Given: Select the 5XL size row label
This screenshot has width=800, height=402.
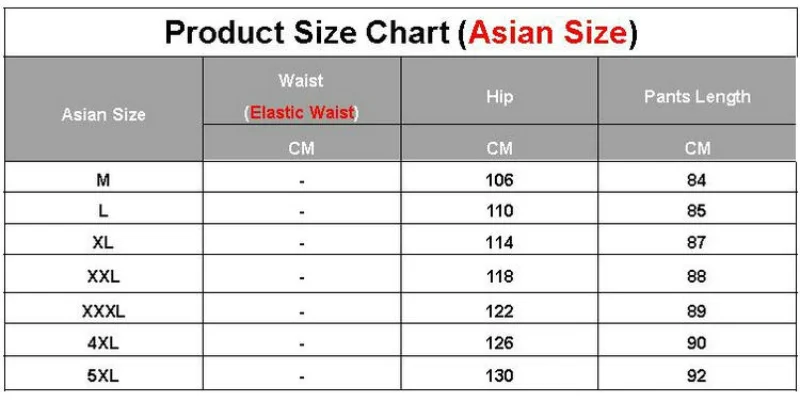Looking at the screenshot, I should [x=104, y=376].
